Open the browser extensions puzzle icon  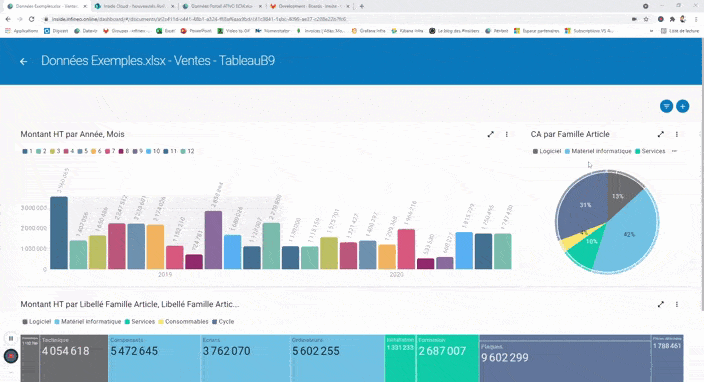[x=672, y=19]
